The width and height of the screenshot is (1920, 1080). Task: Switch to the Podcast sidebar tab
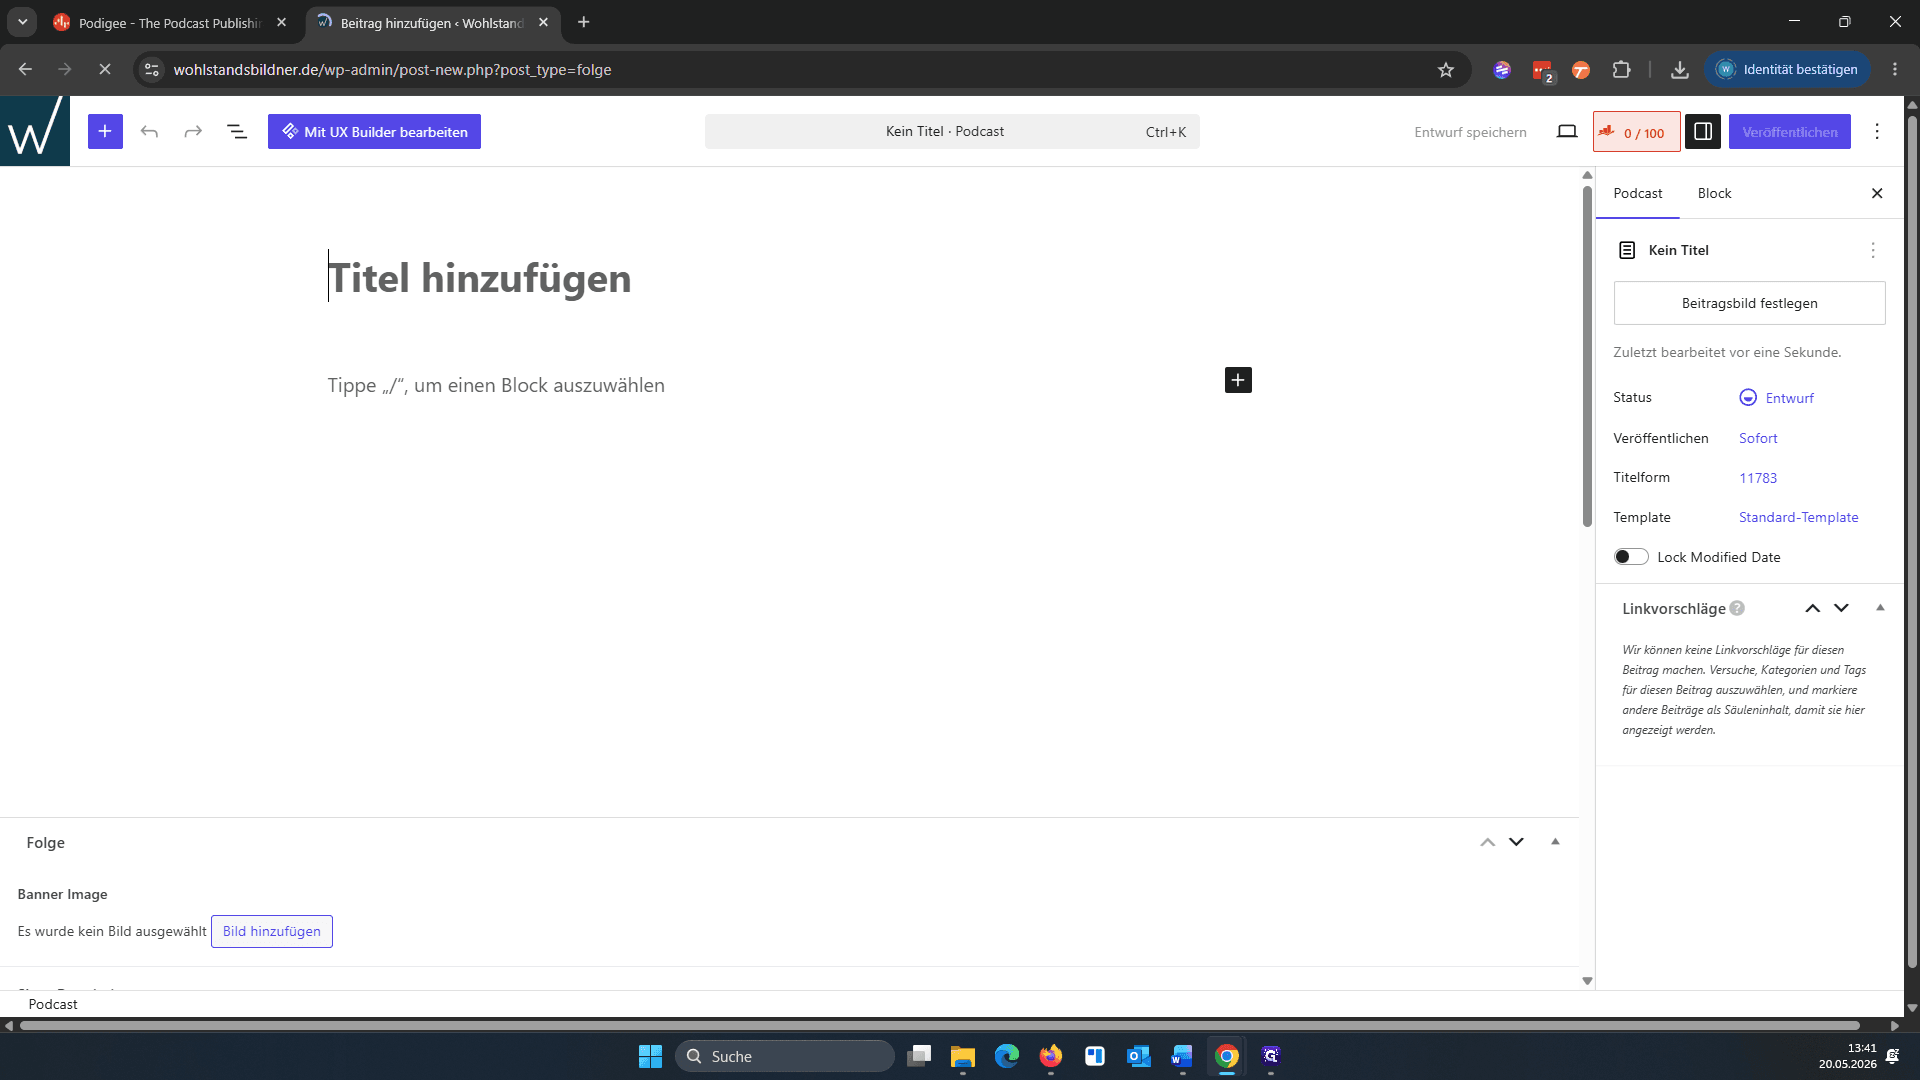pos(1637,193)
